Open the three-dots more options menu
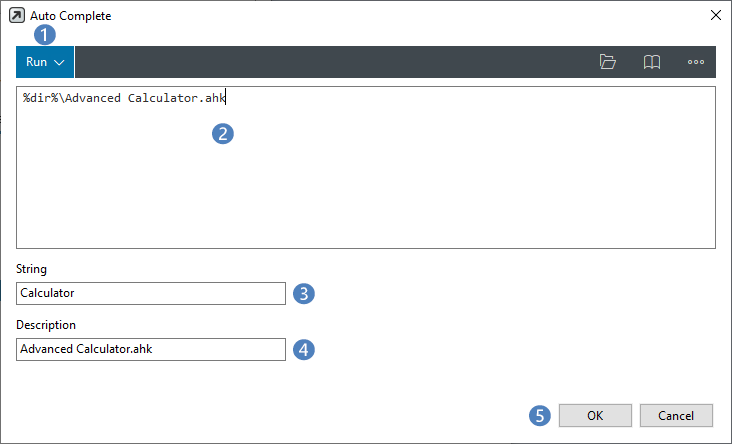Screen dimensions: 732x444 [696, 62]
